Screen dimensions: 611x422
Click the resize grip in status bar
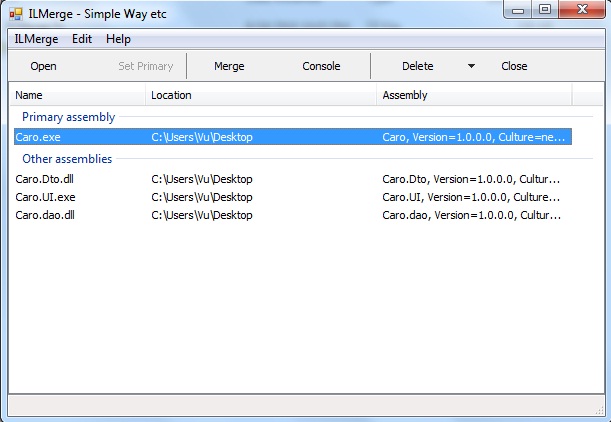[x=599, y=410]
